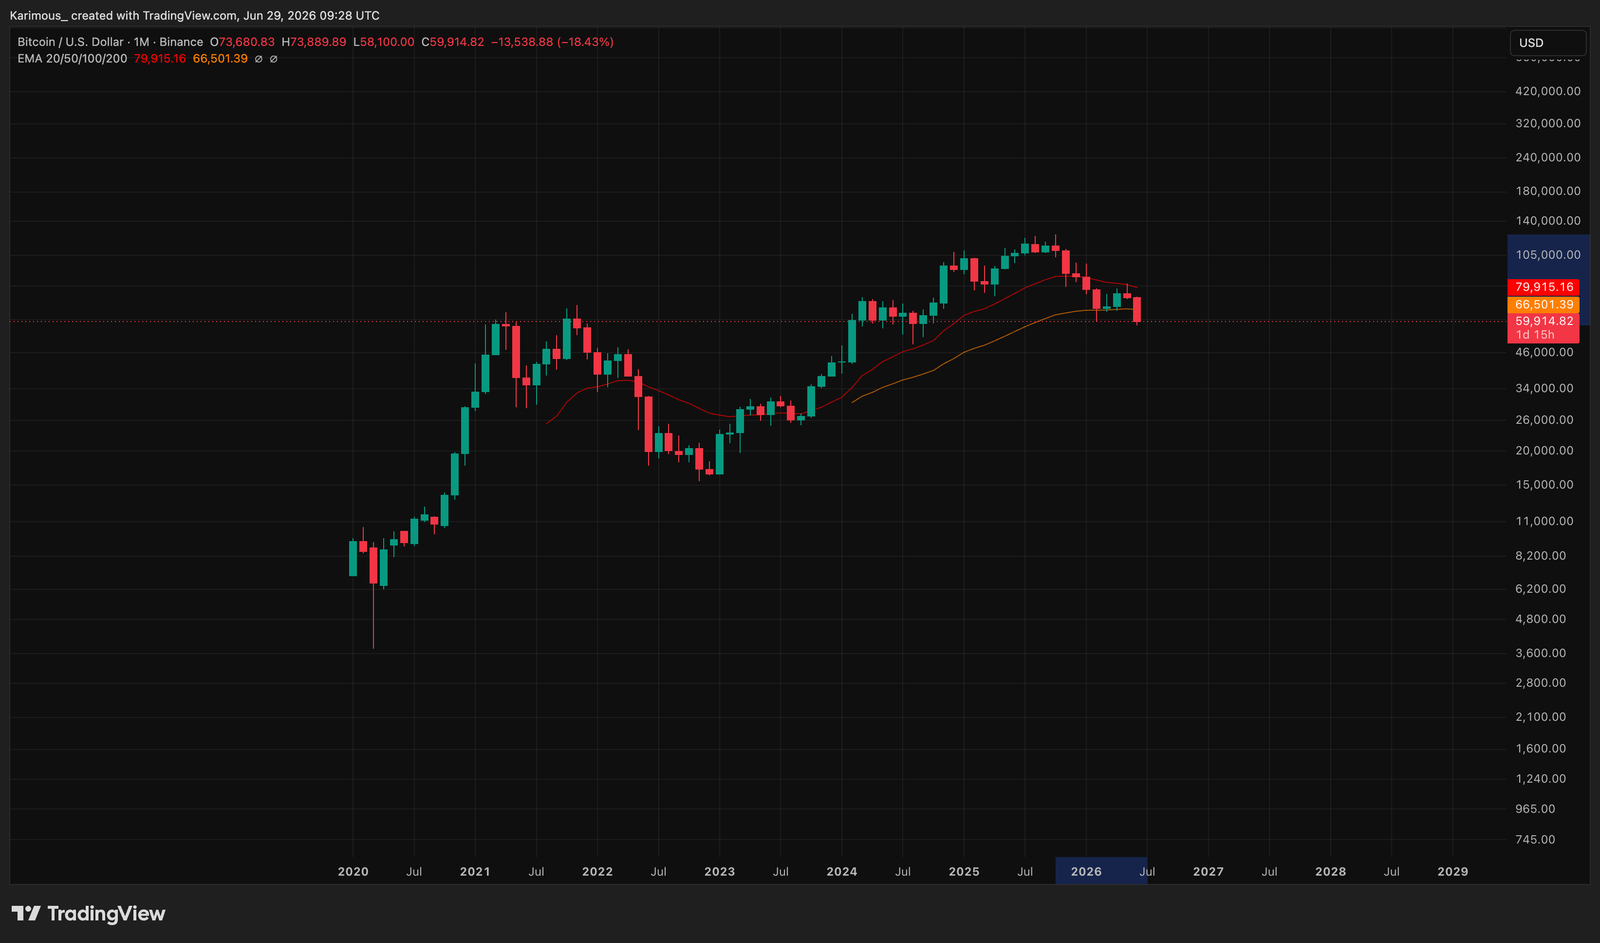This screenshot has width=1600, height=943.
Task: Click the 2021 time axis label
Action: (475, 872)
